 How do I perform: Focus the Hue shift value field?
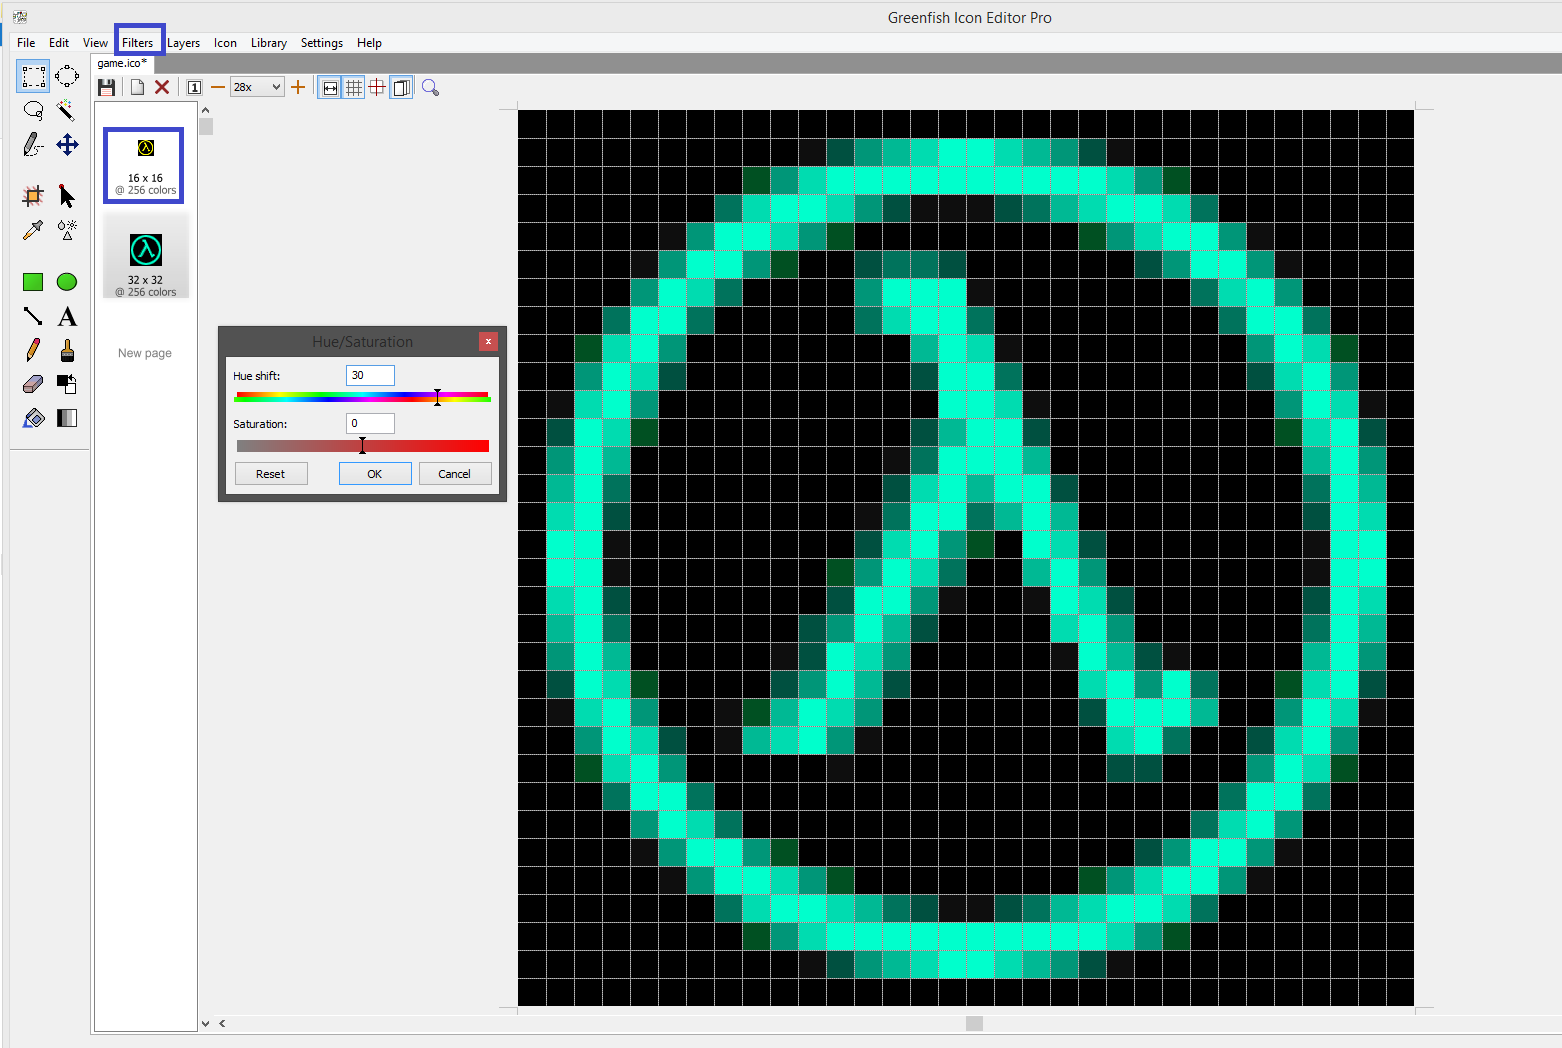370,375
